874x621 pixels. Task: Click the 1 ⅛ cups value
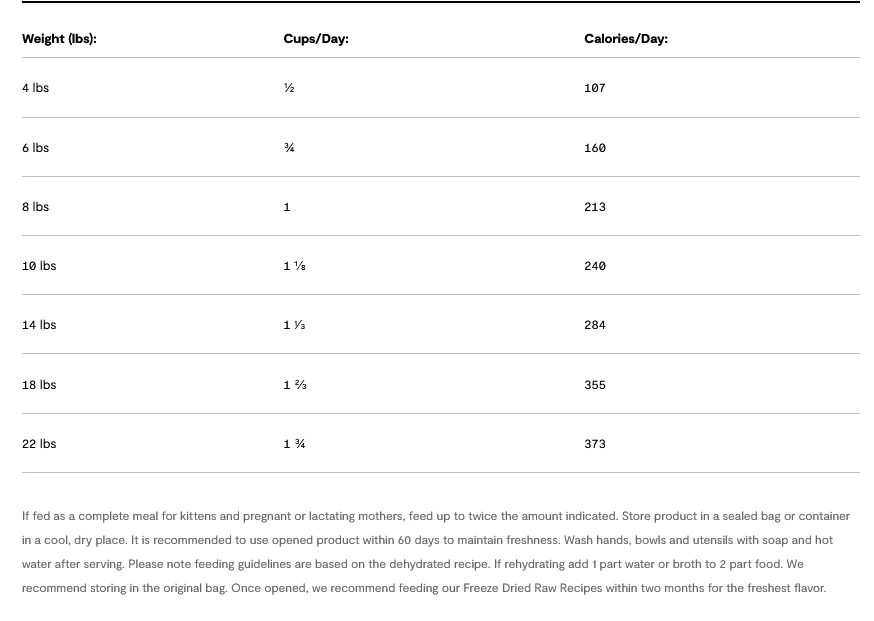[294, 266]
